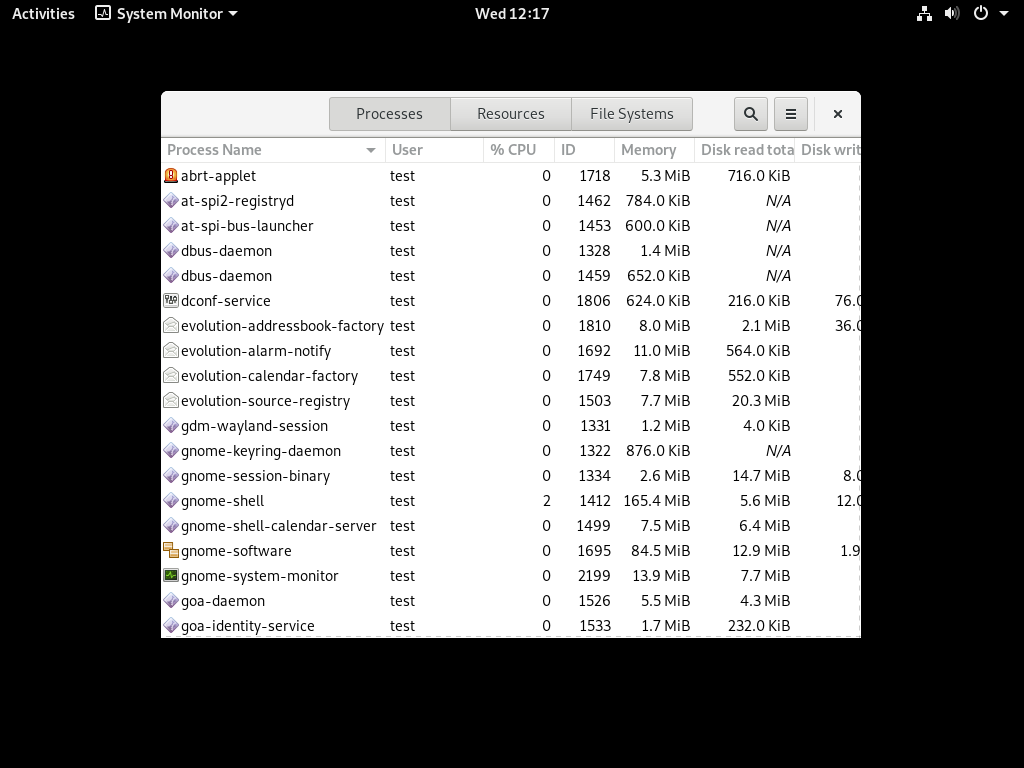Switch to the Processes tab

389,114
